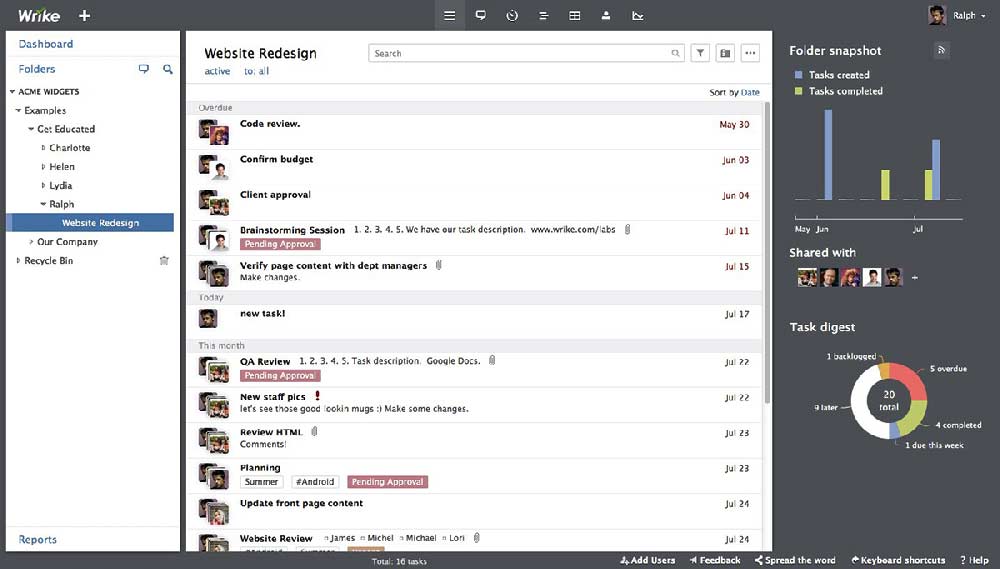Viewport: 1000px width, 569px height.
Task: Open Ralph user menu dropdown arrow
Action: [985, 15]
